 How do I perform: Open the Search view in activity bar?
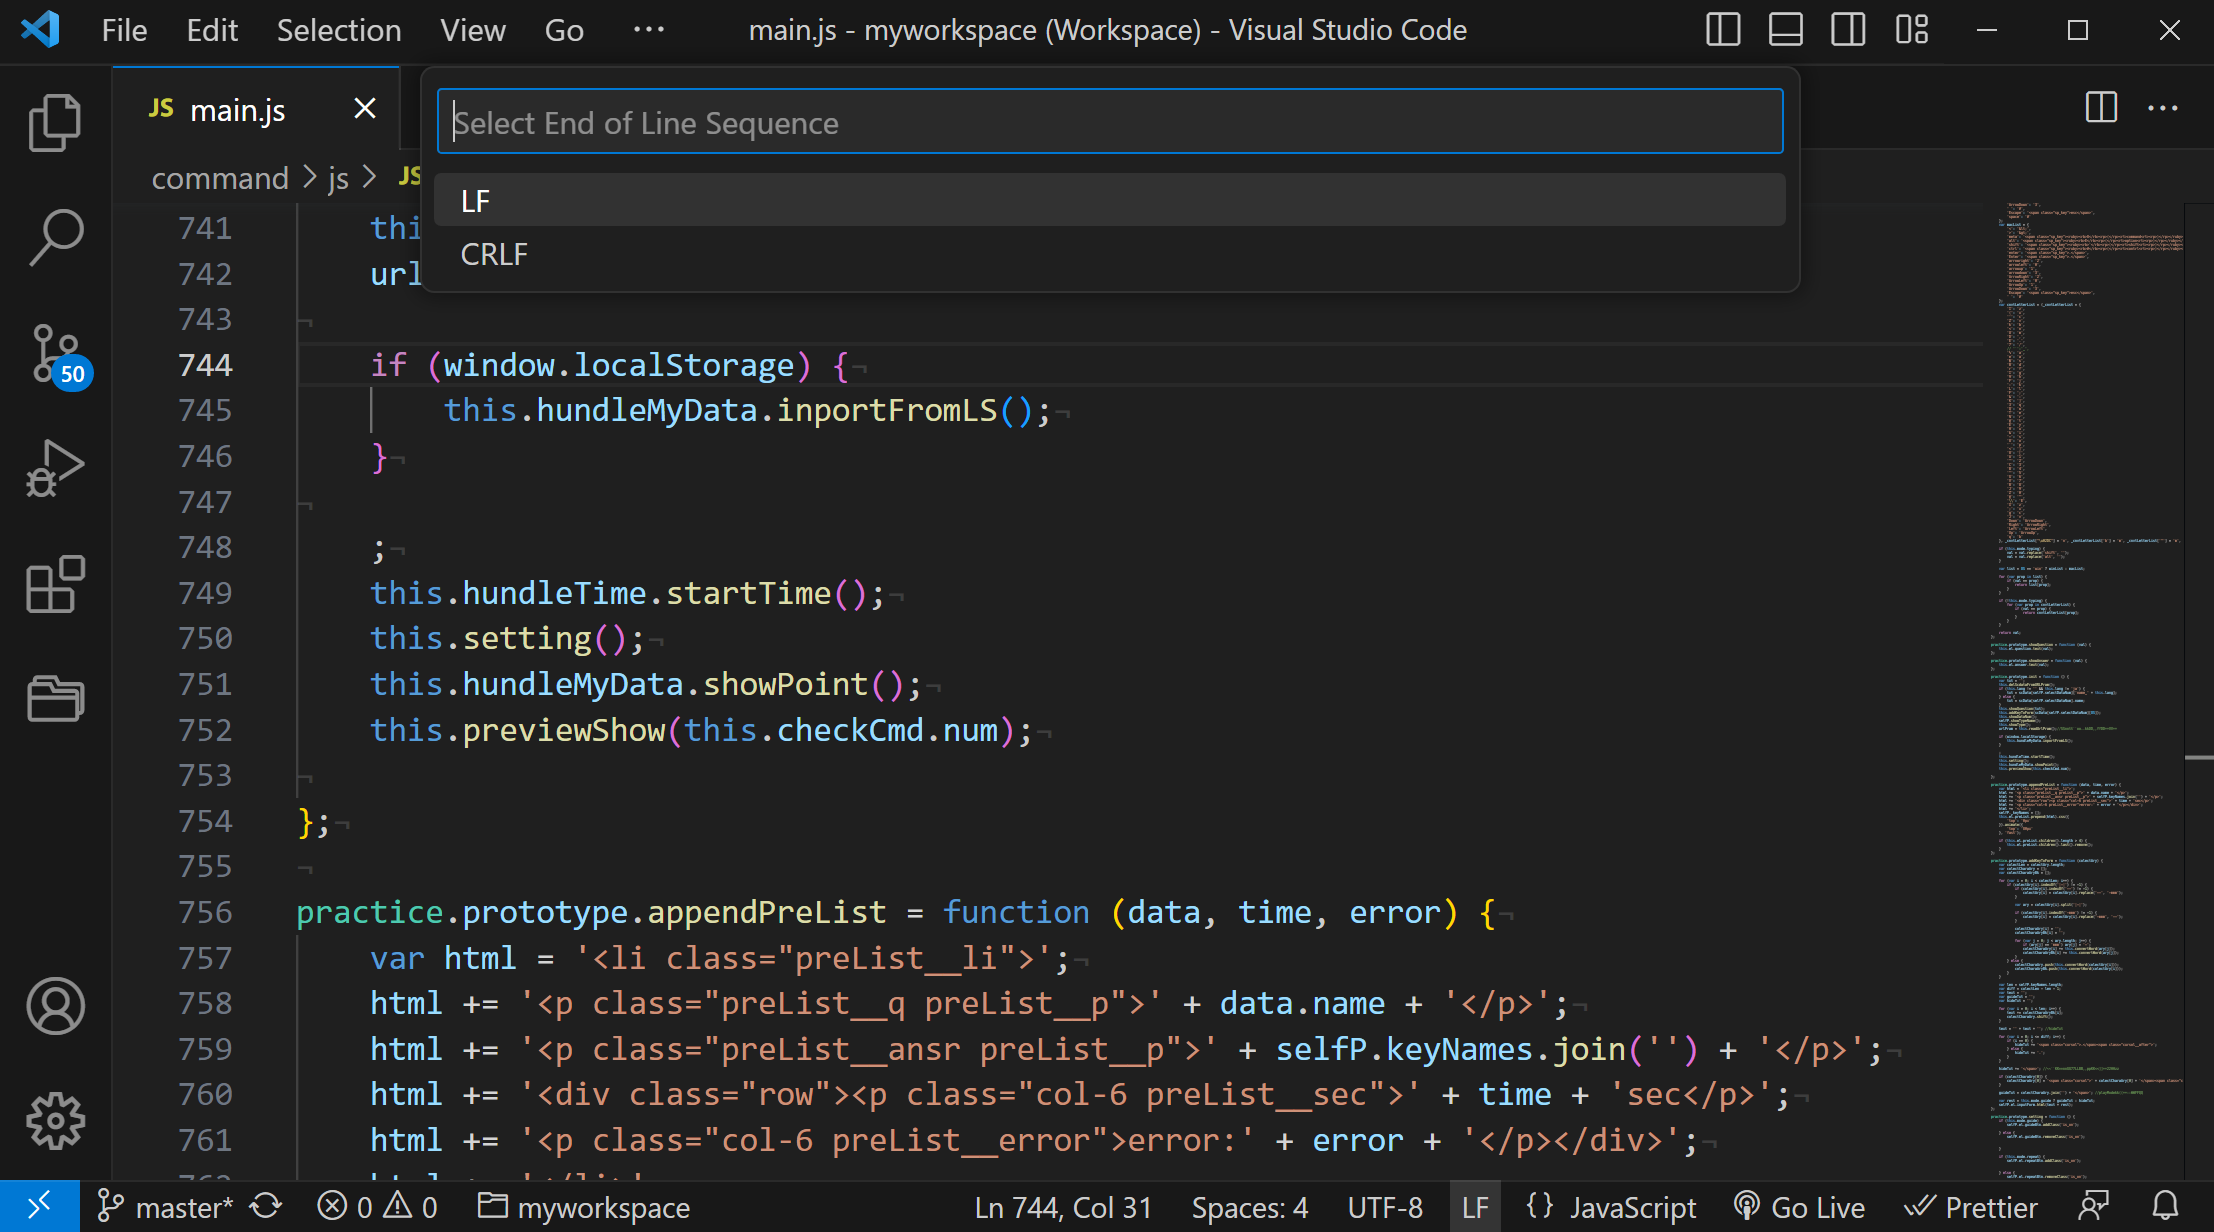55,238
